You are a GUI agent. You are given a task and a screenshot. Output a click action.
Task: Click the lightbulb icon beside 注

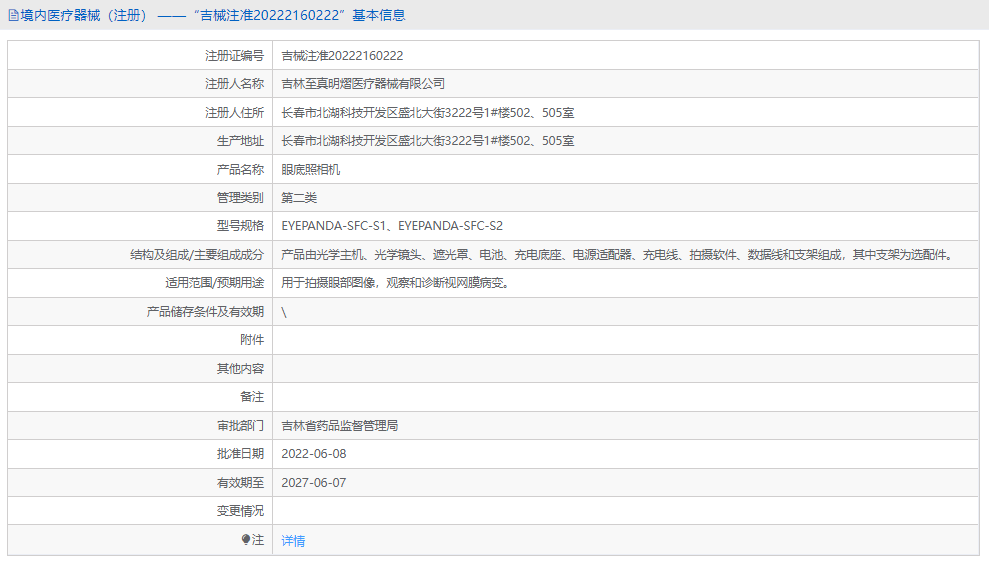pyautogui.click(x=246, y=540)
